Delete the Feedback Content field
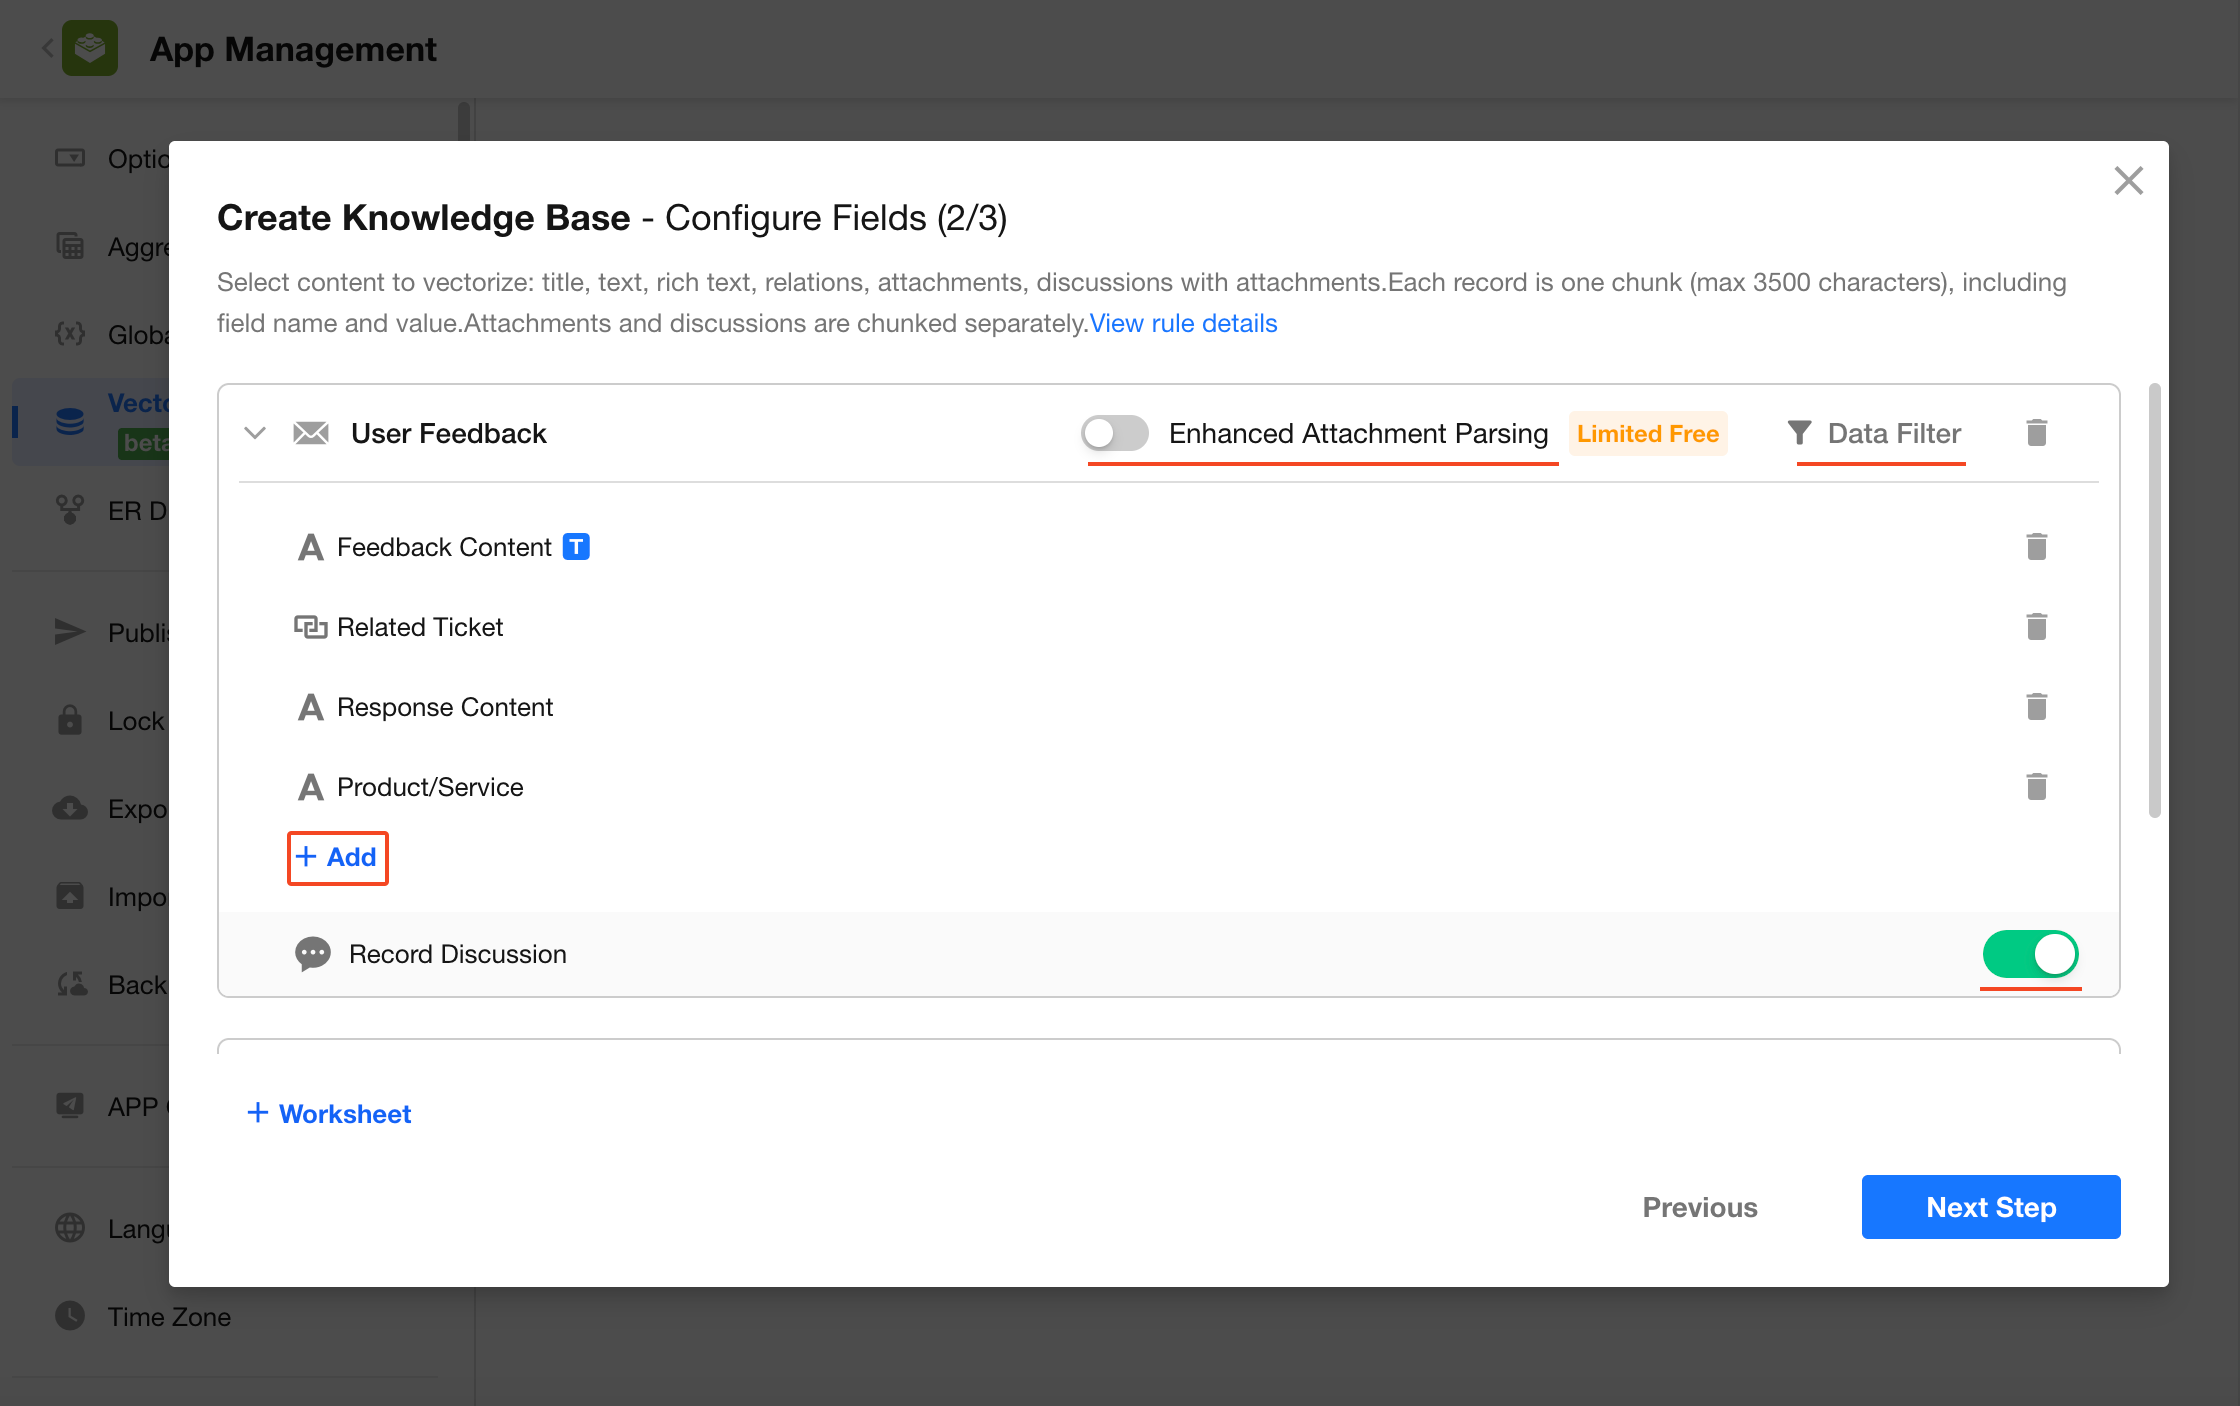2240x1406 pixels. point(2036,547)
